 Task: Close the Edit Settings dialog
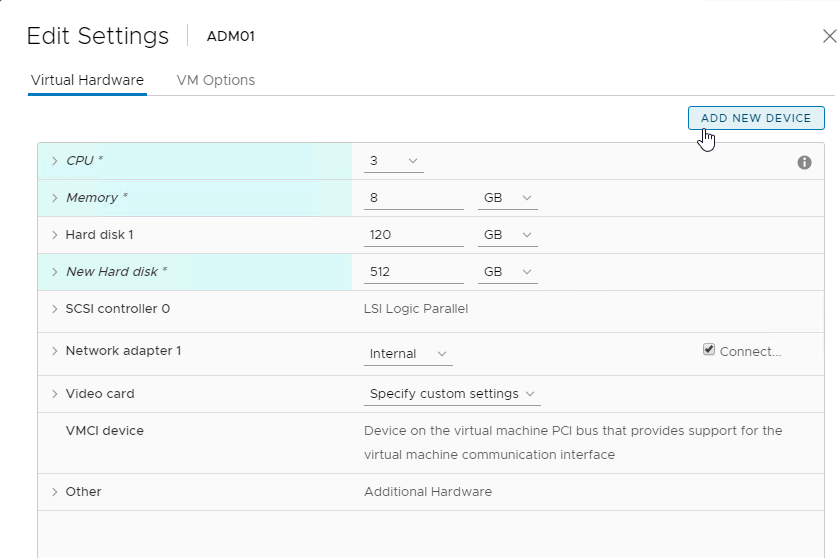click(830, 36)
